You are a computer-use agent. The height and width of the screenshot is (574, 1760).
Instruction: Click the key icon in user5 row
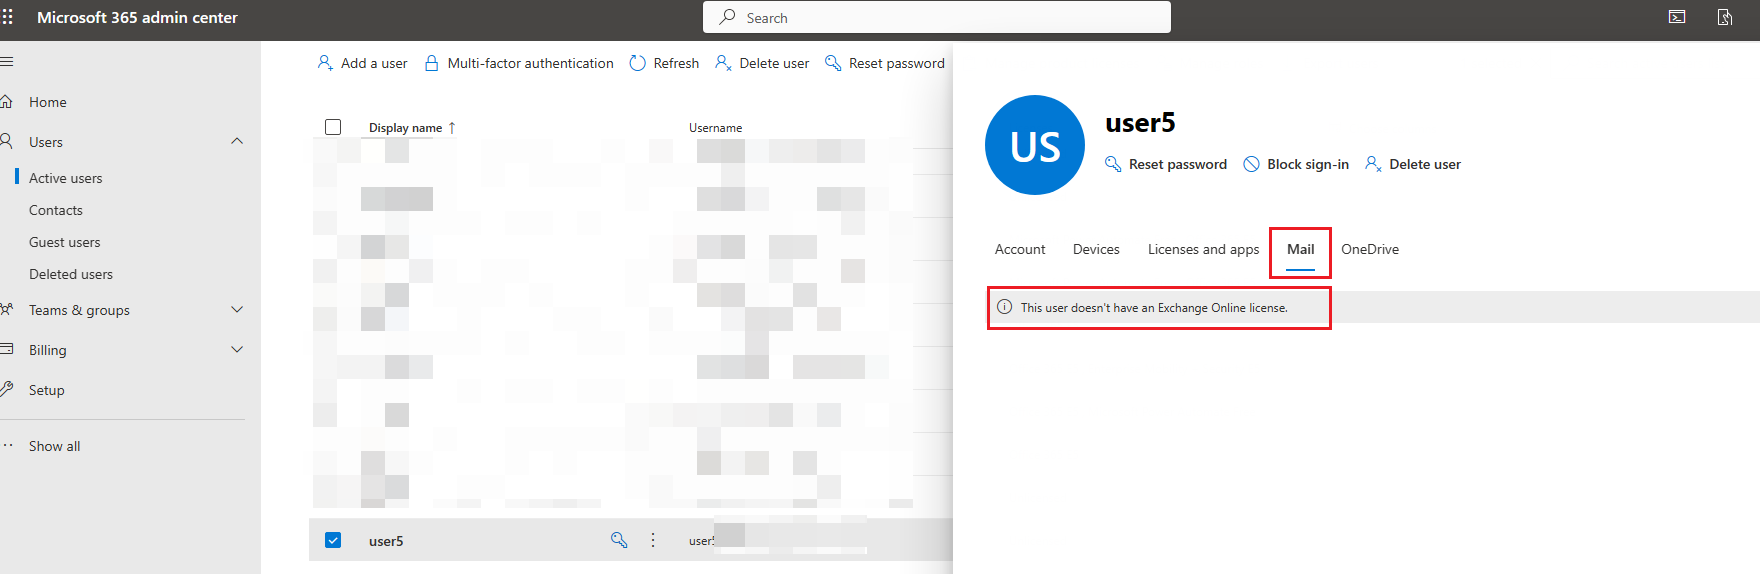click(x=619, y=540)
